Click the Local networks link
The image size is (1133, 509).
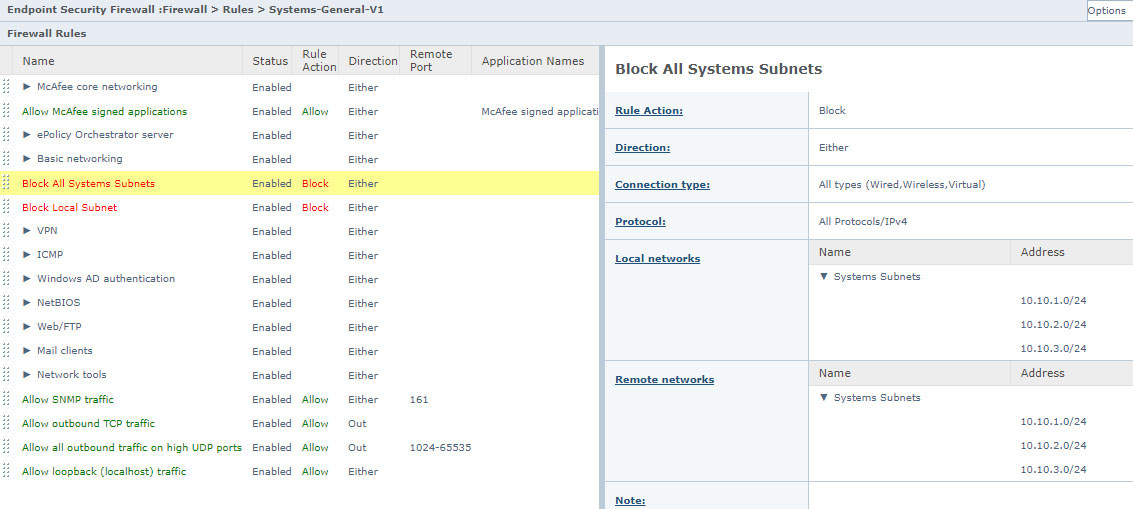[x=658, y=258]
